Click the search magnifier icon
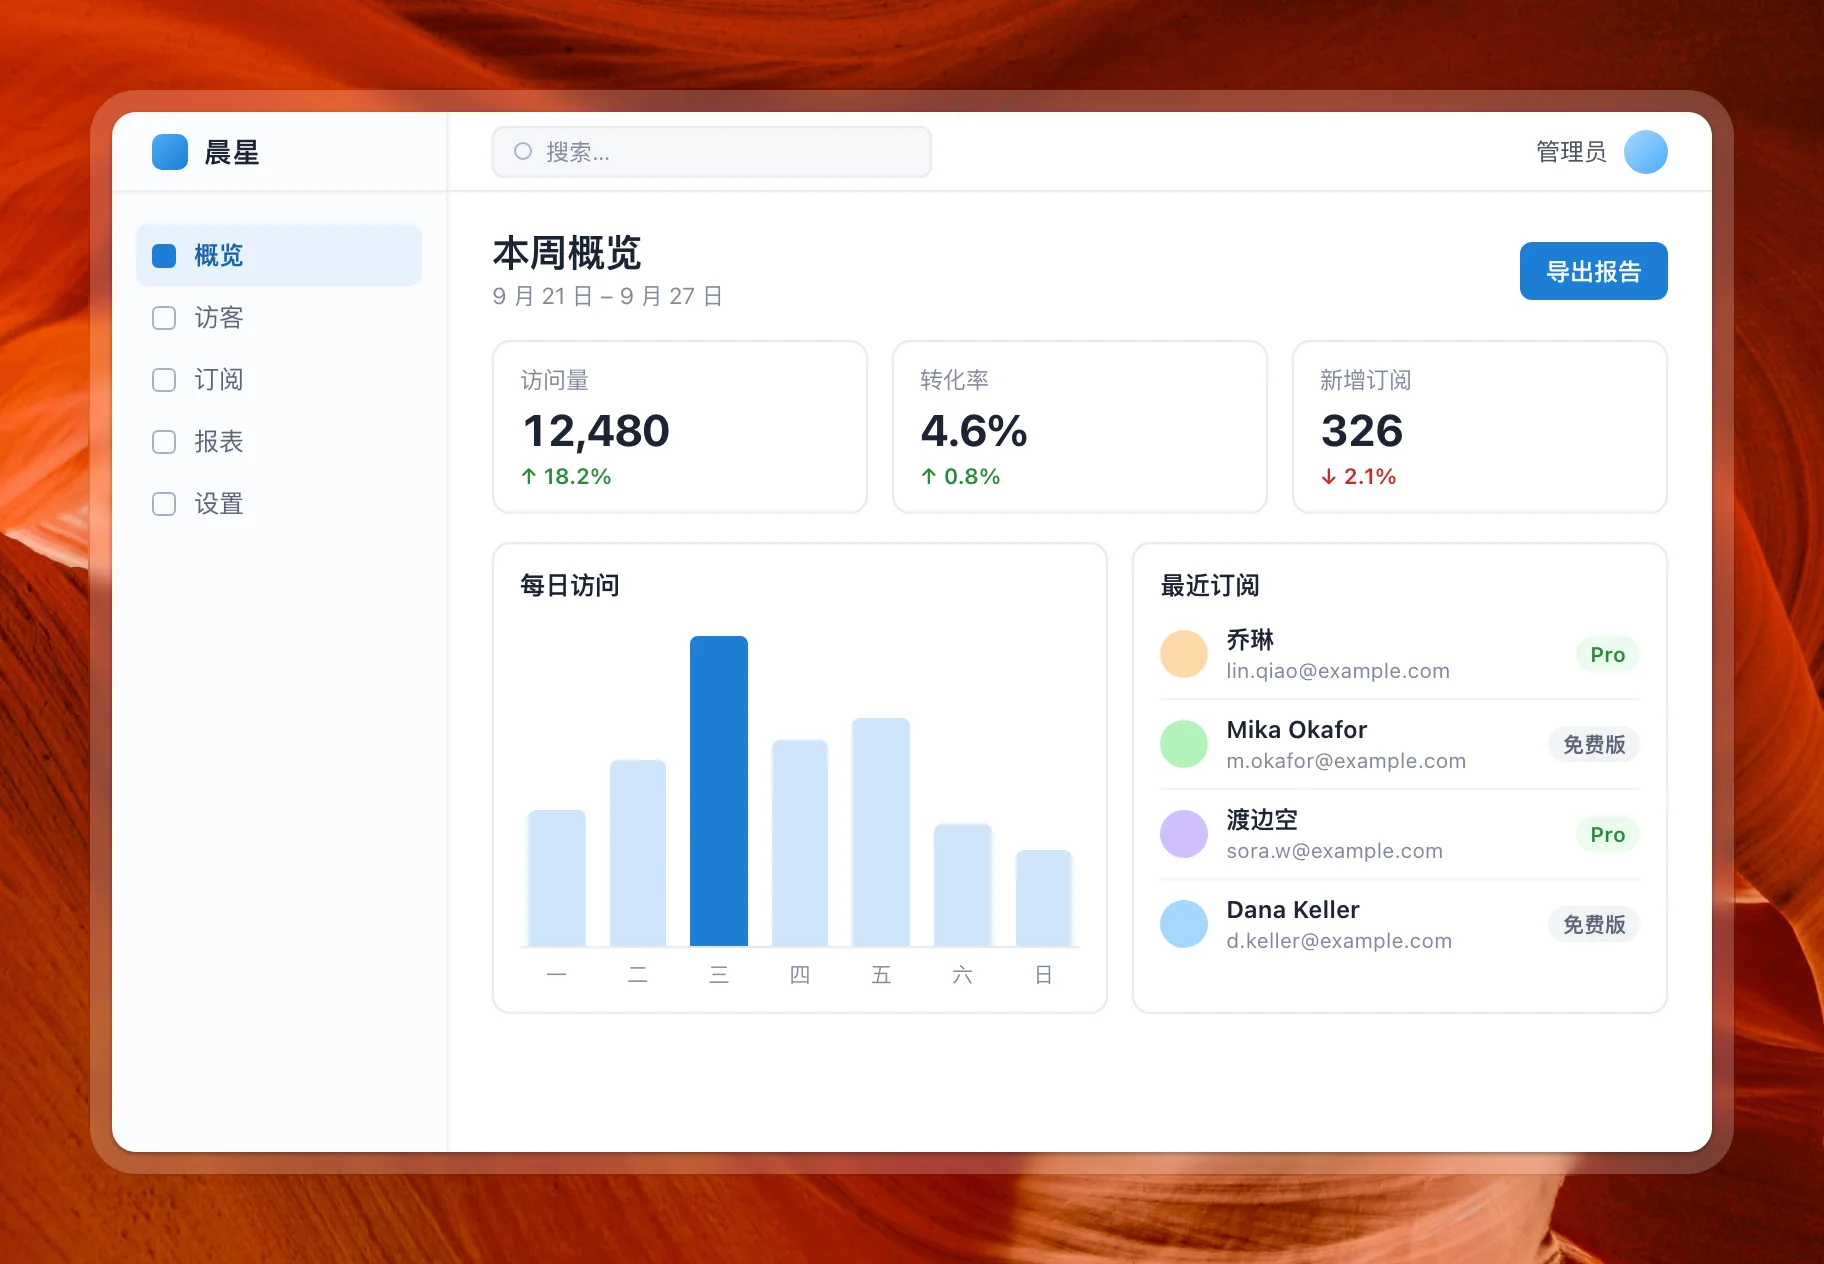This screenshot has width=1824, height=1264. 523,151
